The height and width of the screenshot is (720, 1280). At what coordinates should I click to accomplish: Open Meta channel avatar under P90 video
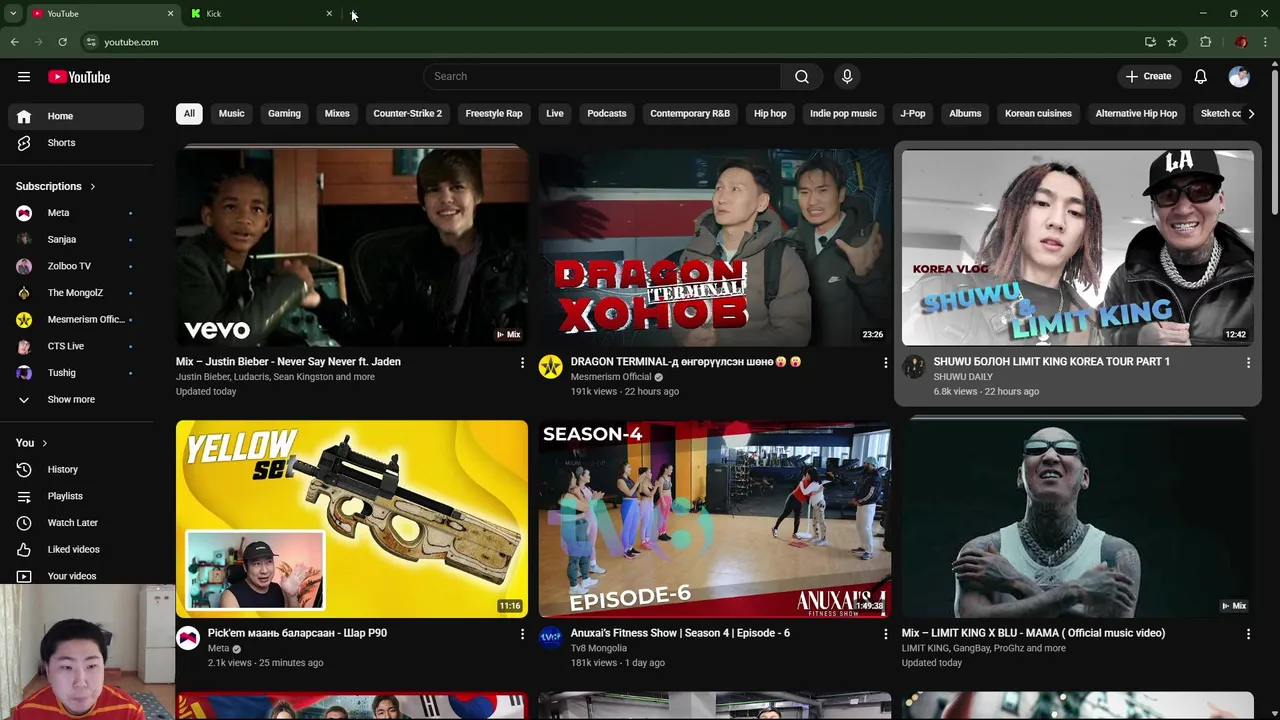pos(188,638)
